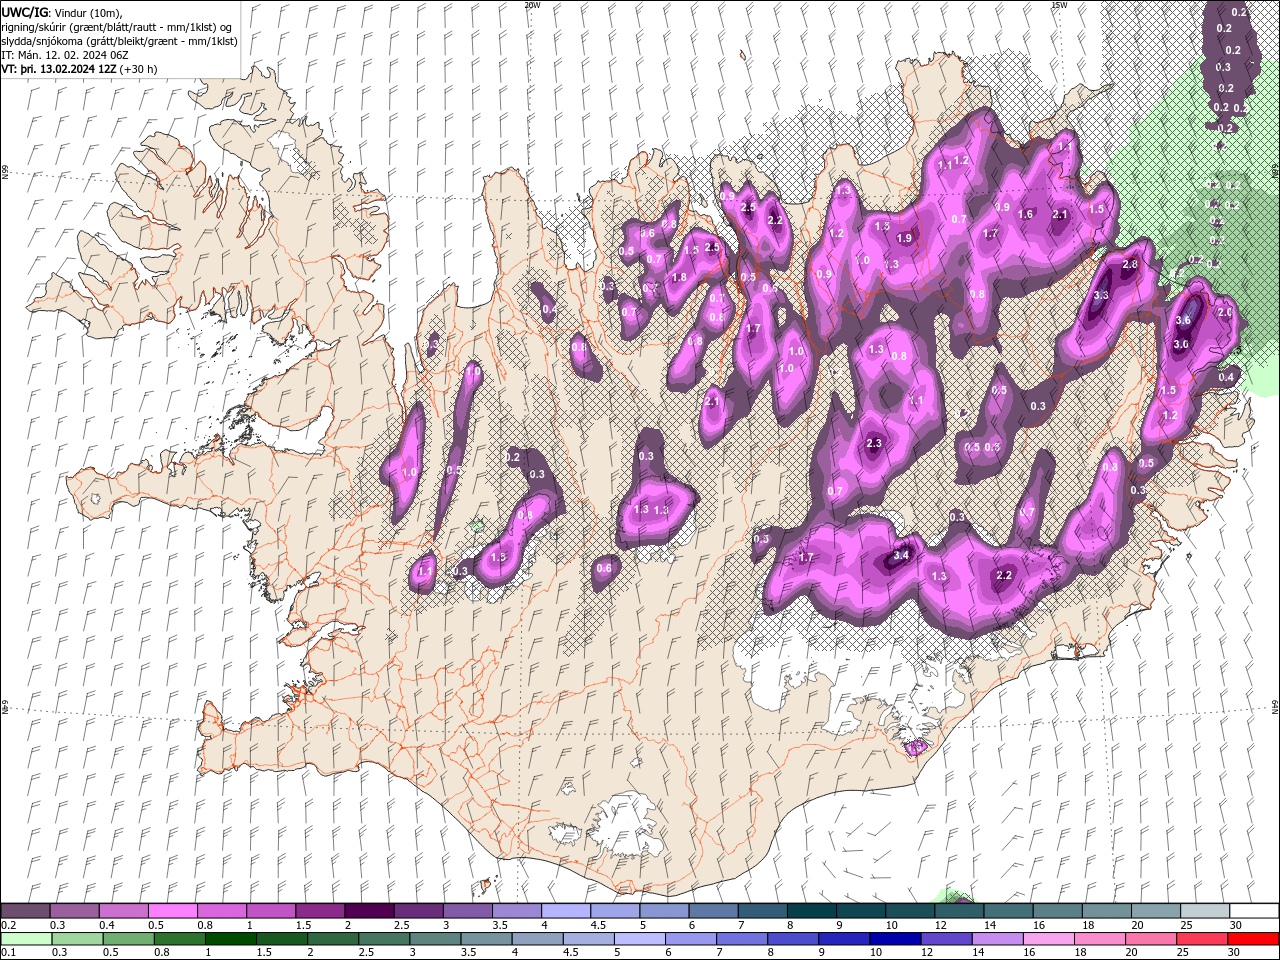
Task: Click the 2.3 snowfall value on the map
Action: pyautogui.click(x=874, y=443)
